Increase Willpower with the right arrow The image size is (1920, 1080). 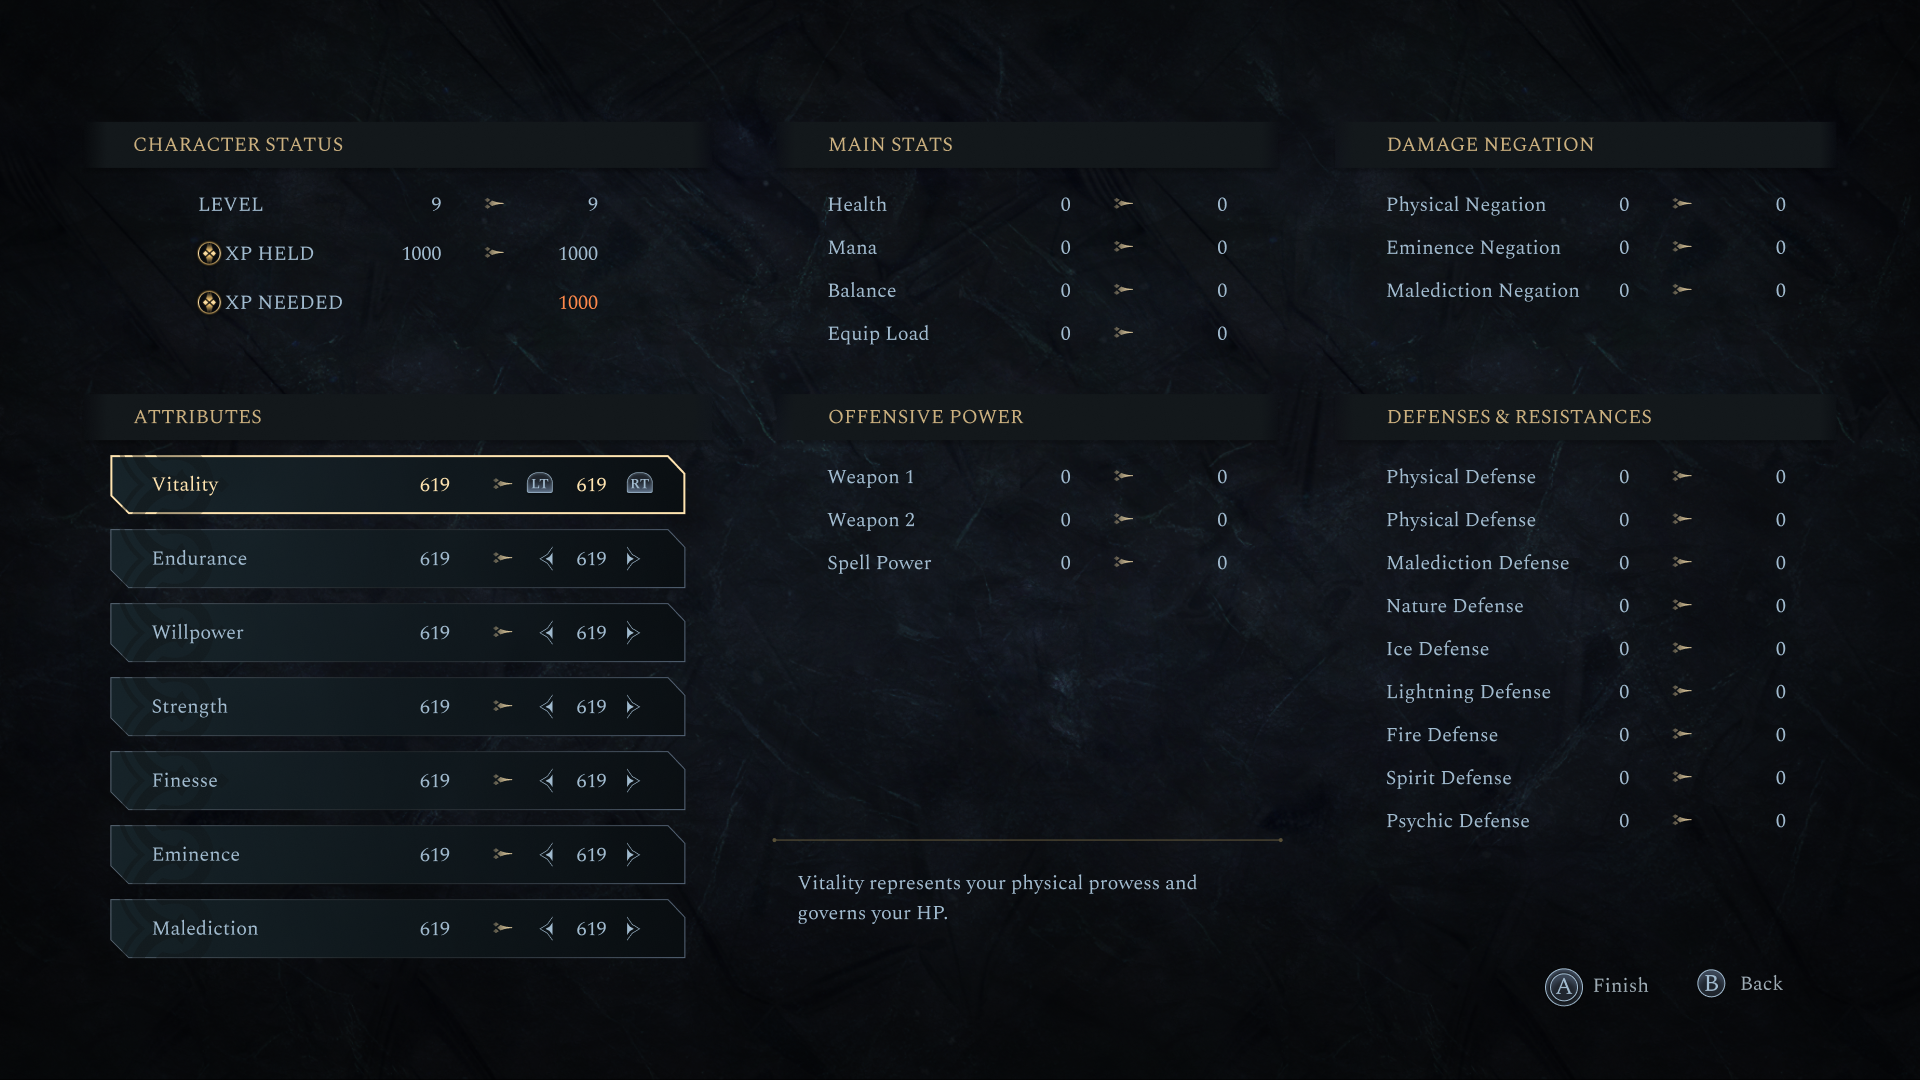[x=632, y=633]
